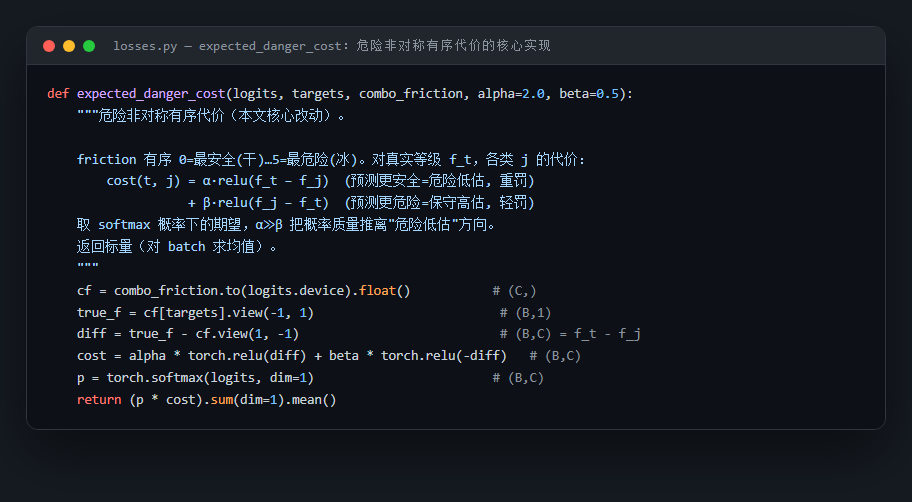912x502 pixels.
Task: Click the function name expected_danger_cost in def line
Action: (x=151, y=94)
